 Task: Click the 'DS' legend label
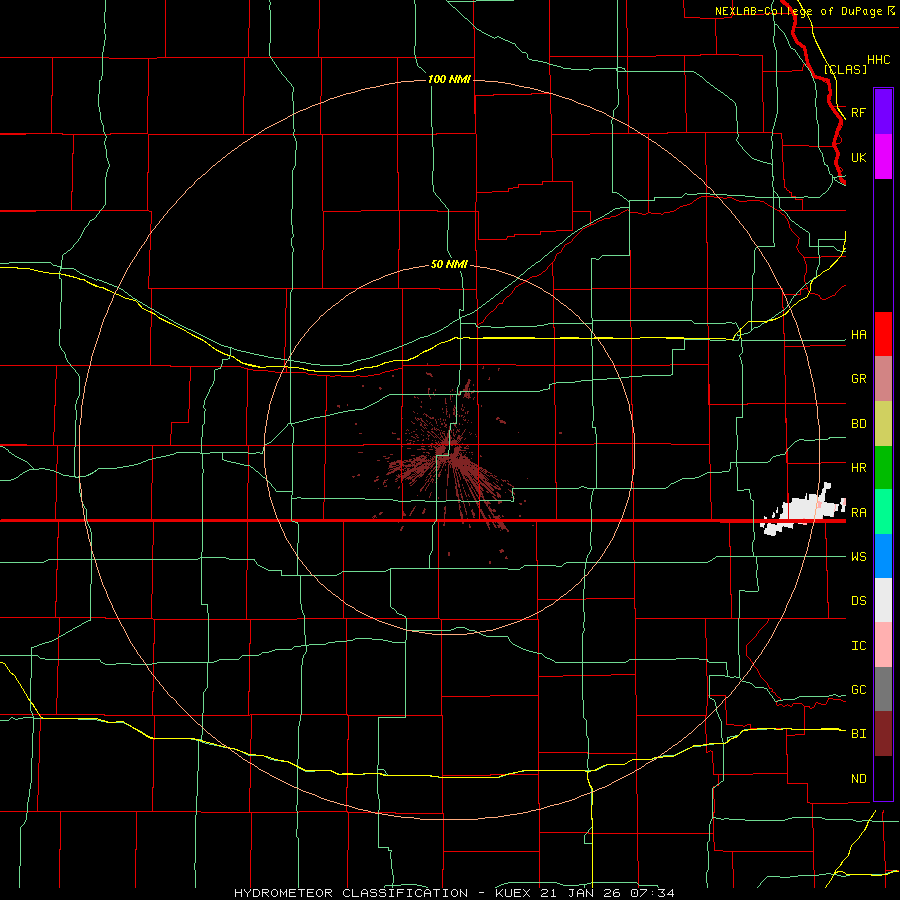coord(858,601)
